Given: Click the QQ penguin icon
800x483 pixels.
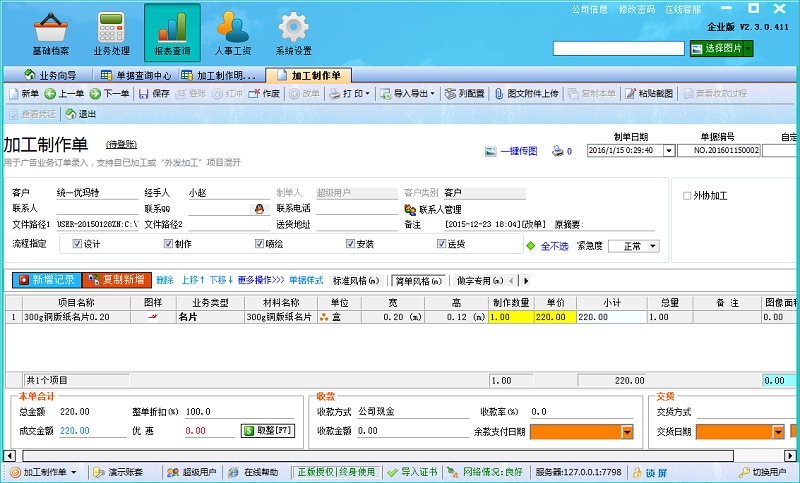Looking at the screenshot, I should [x=259, y=209].
